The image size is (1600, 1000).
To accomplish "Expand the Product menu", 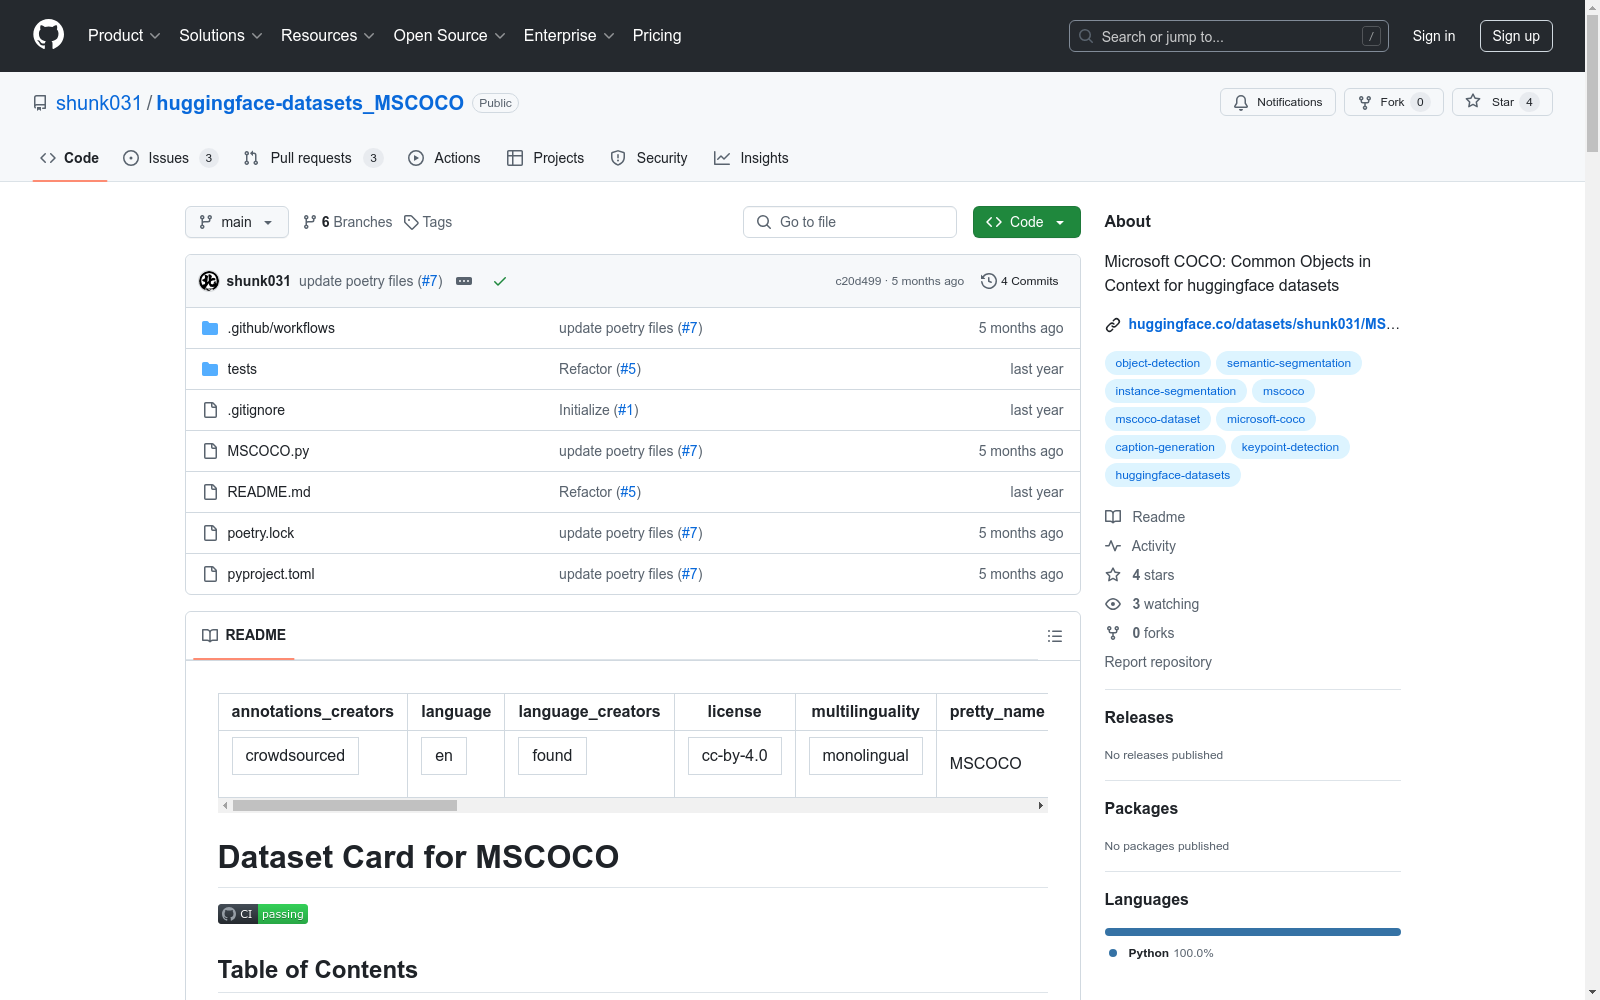I will coord(124,35).
